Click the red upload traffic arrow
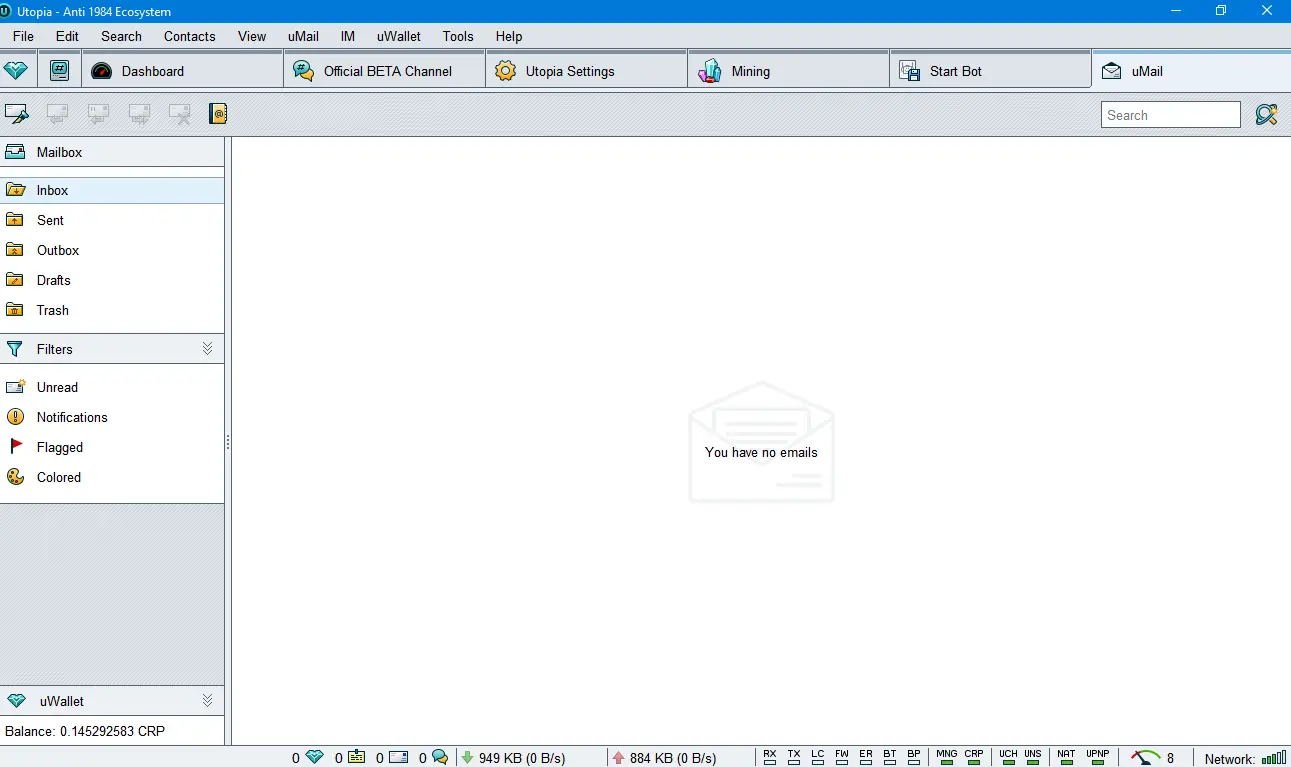Image resolution: width=1291 pixels, height=767 pixels. (618, 757)
